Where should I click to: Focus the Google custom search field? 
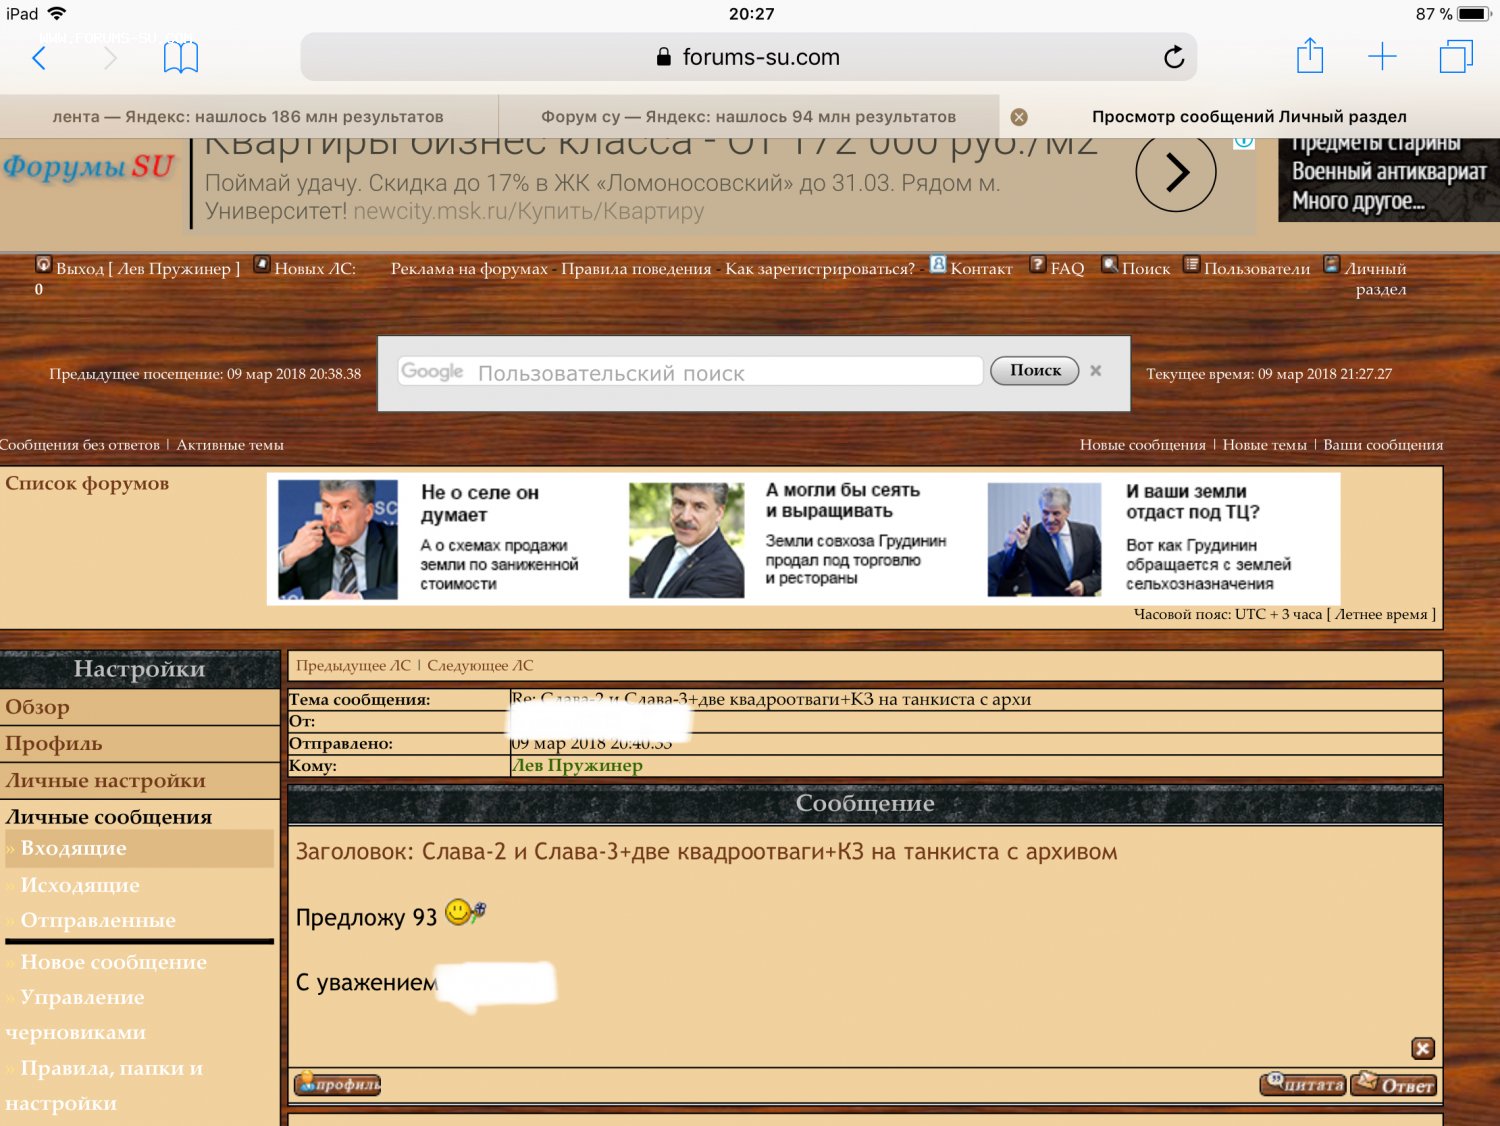click(x=690, y=373)
